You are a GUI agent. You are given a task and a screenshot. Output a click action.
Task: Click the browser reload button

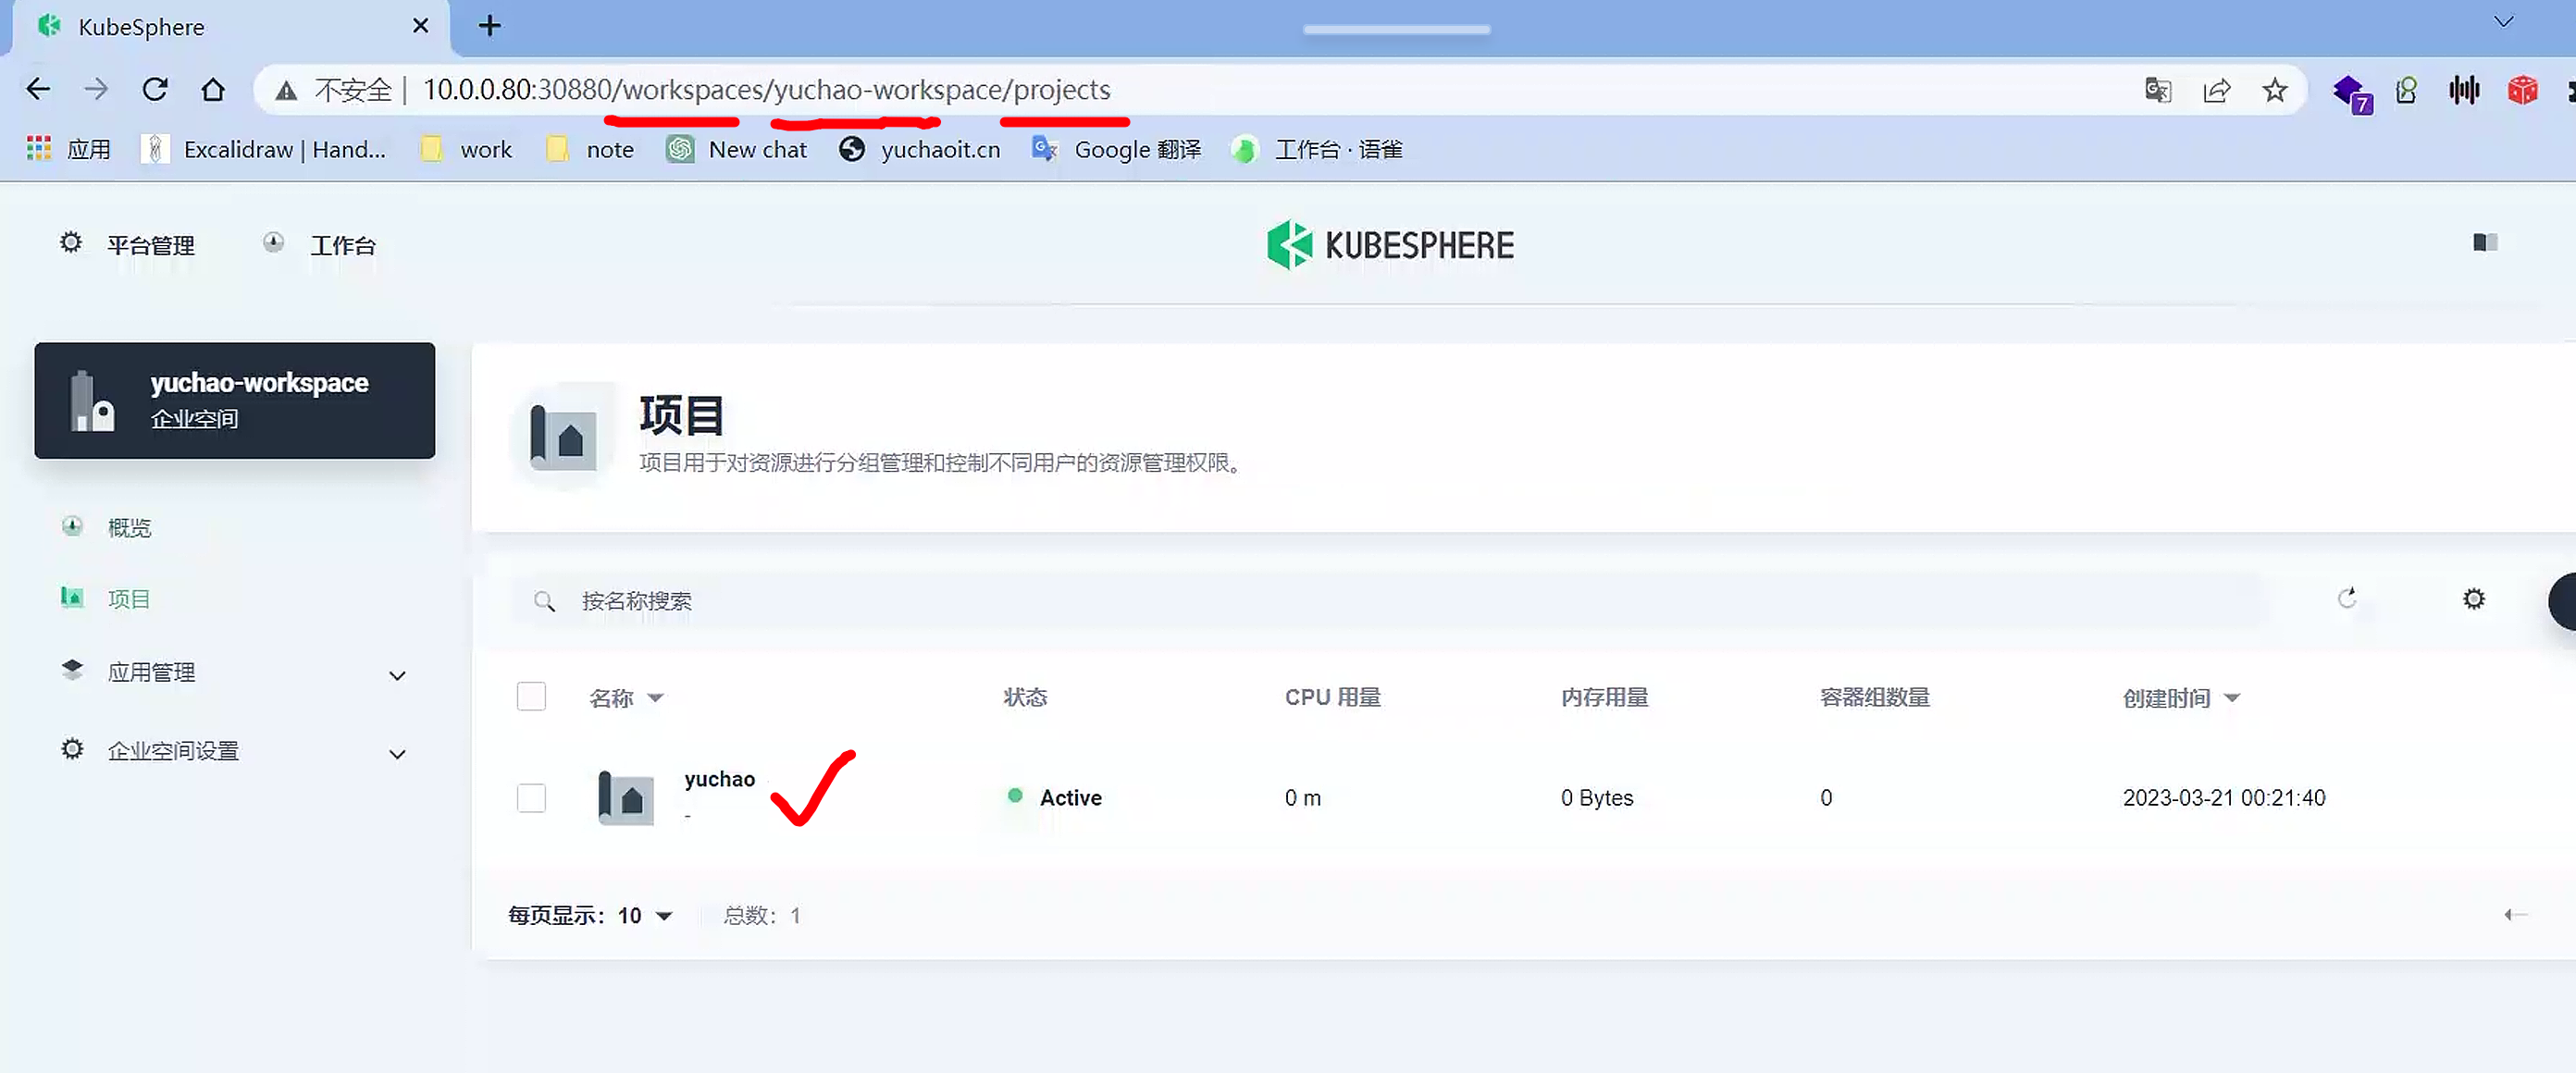pos(155,90)
